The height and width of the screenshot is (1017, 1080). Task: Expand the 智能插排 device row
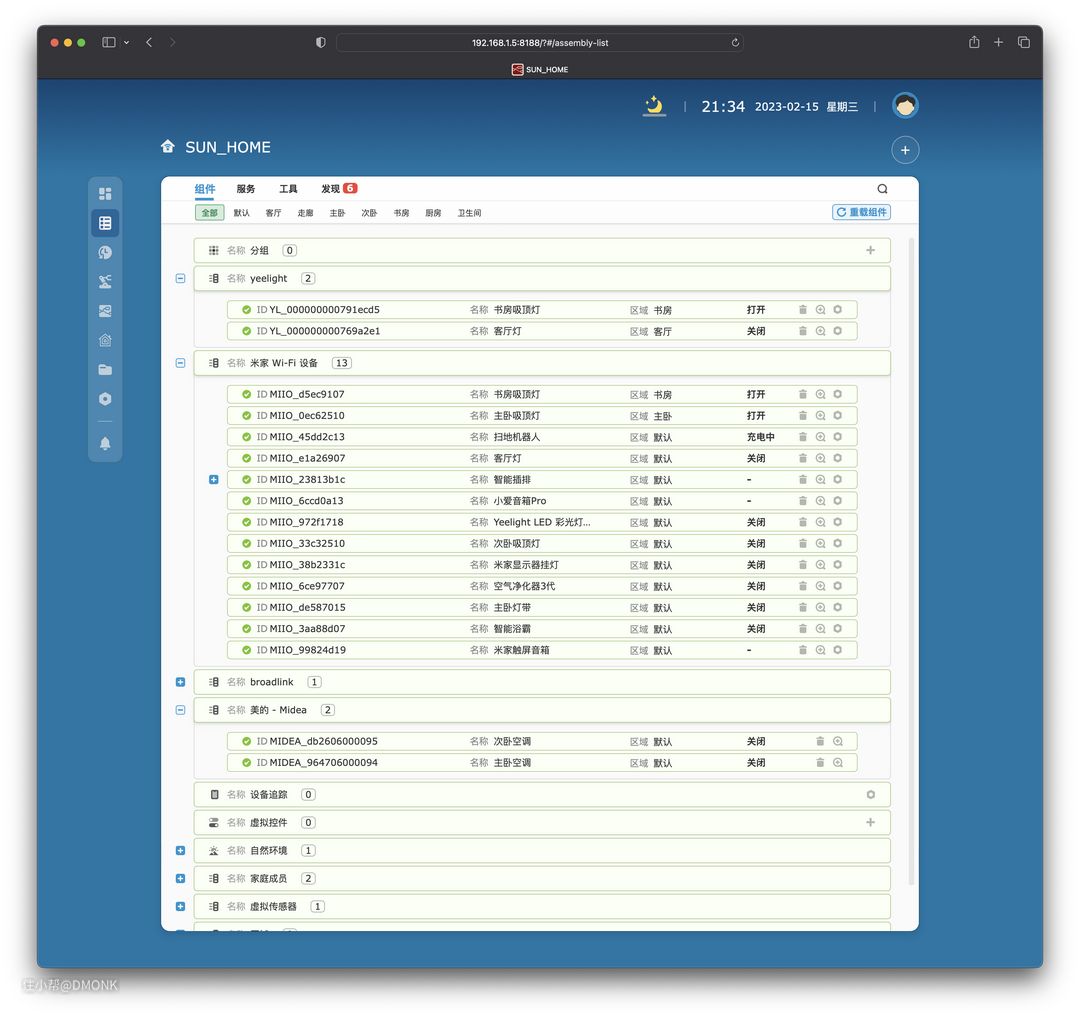(x=213, y=480)
